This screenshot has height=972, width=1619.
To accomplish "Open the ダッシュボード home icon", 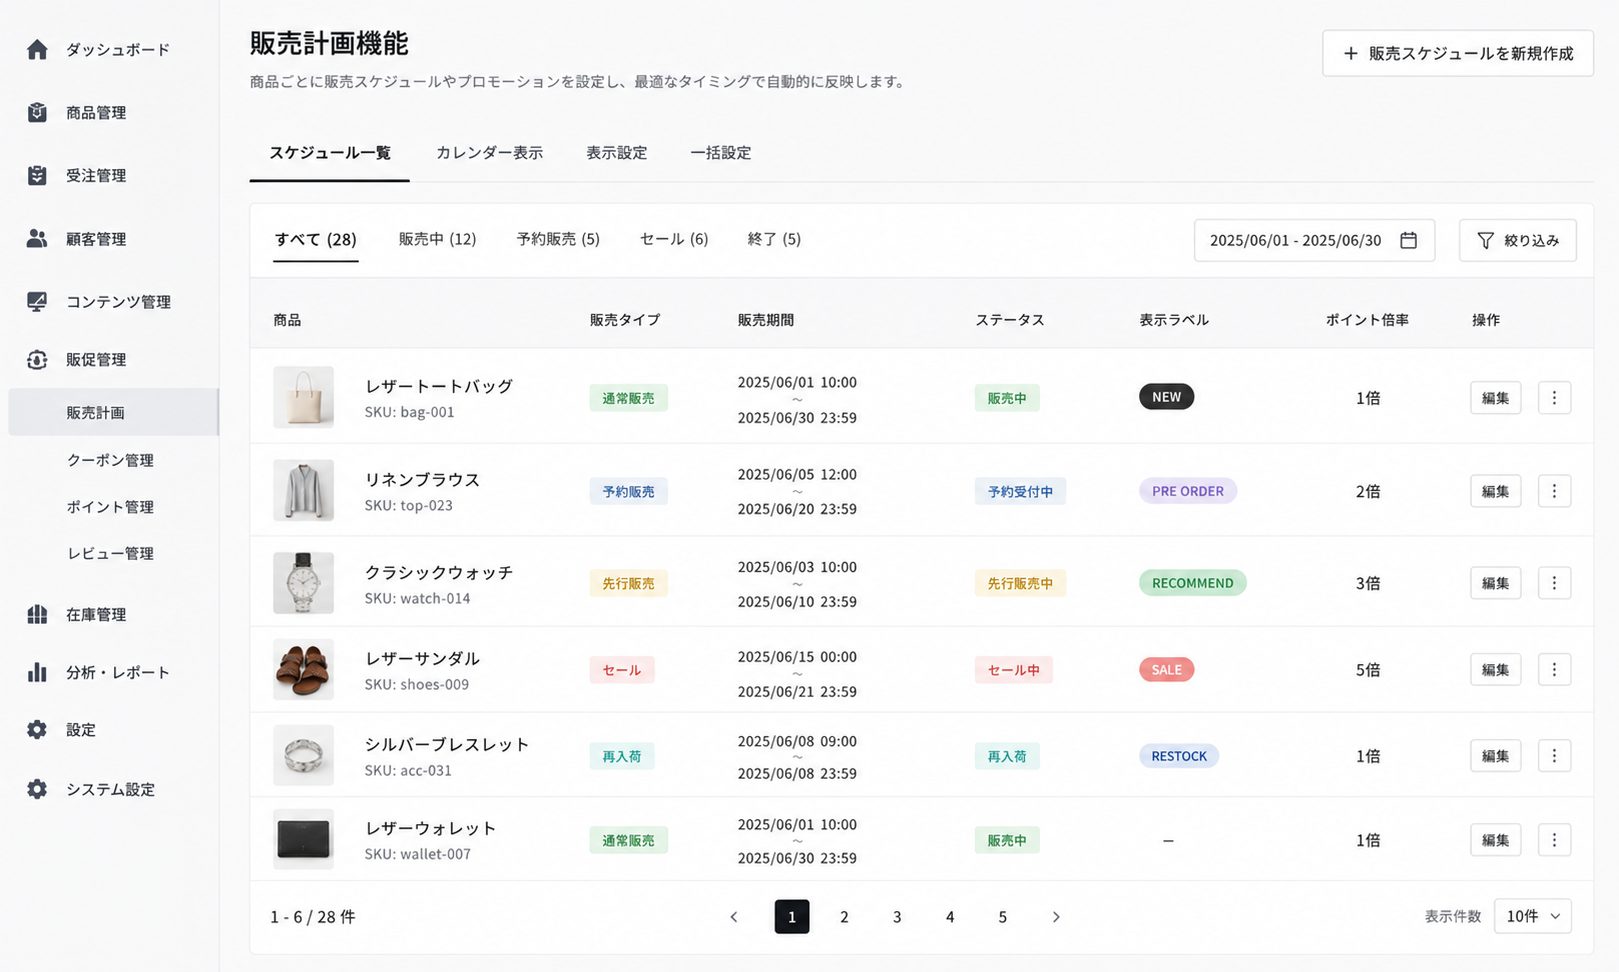I will pos(37,49).
